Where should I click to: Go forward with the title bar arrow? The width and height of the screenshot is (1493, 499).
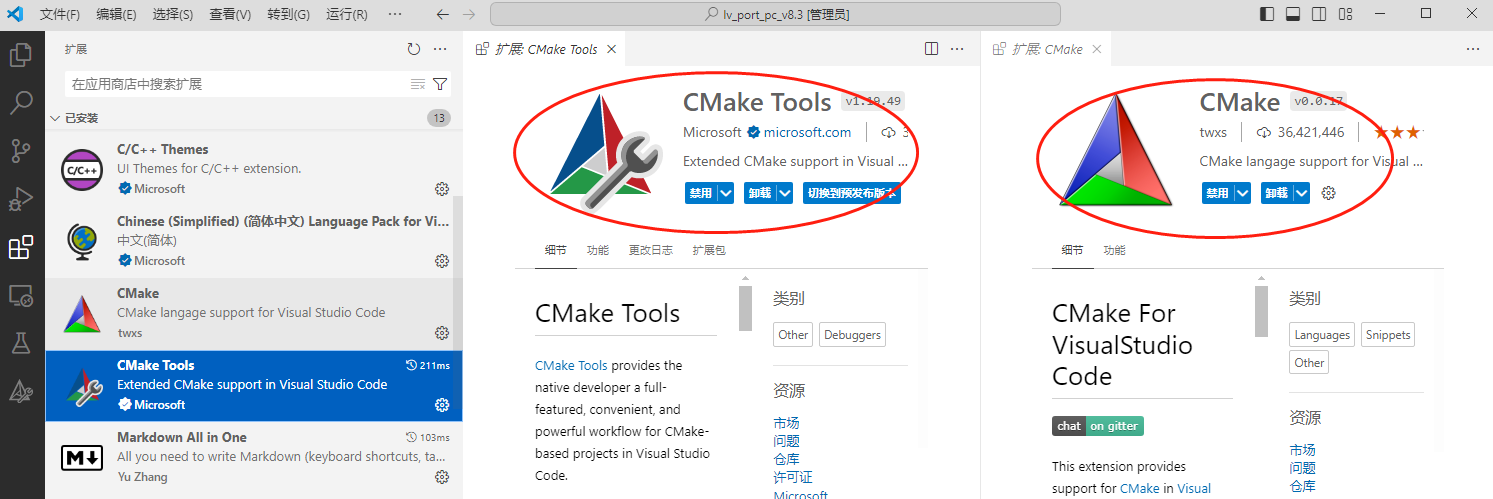(470, 14)
